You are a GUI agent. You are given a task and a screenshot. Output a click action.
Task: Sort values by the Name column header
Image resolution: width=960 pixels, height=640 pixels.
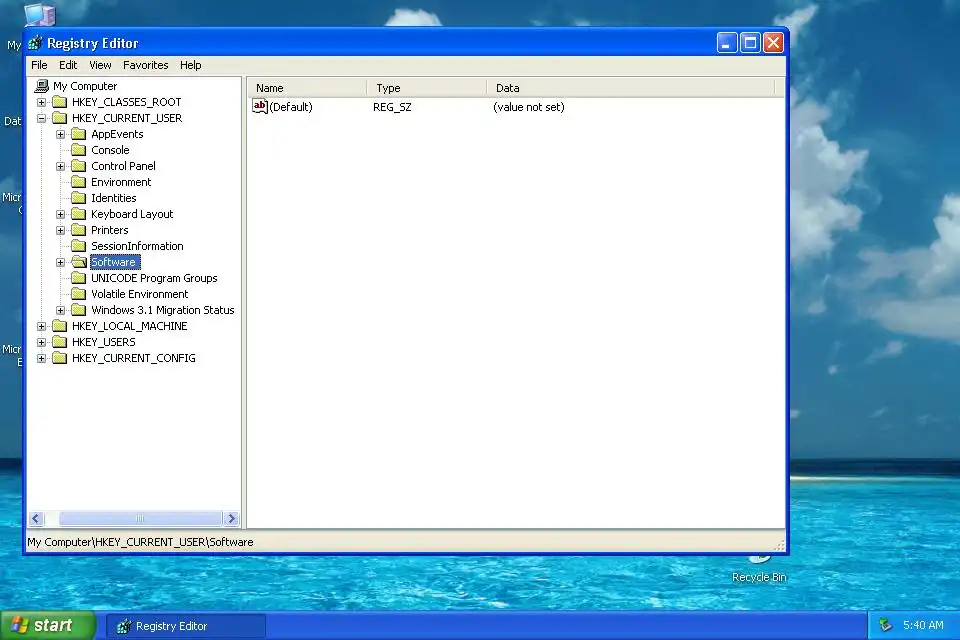[x=307, y=88]
